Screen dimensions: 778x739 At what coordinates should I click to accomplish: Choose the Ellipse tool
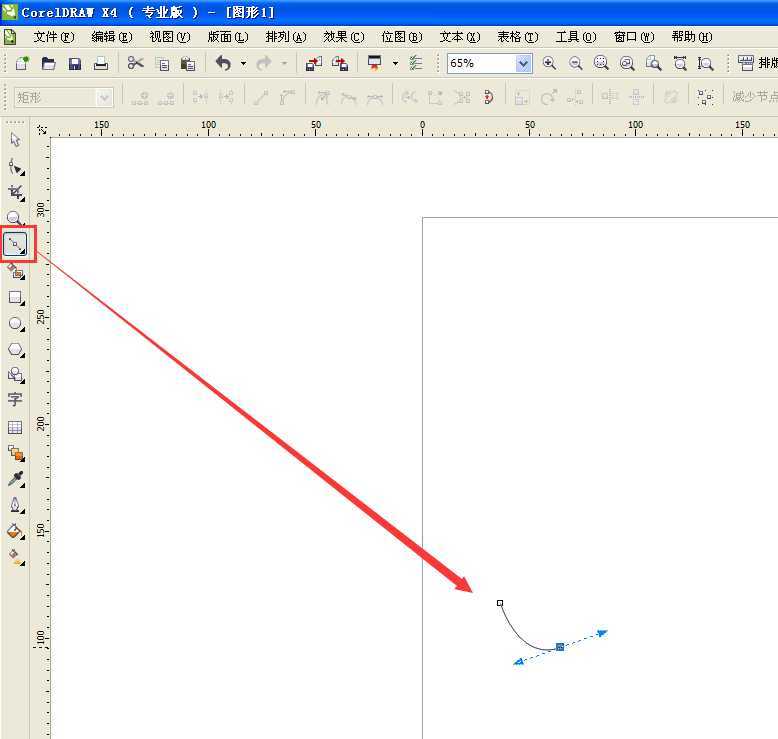coord(15,324)
